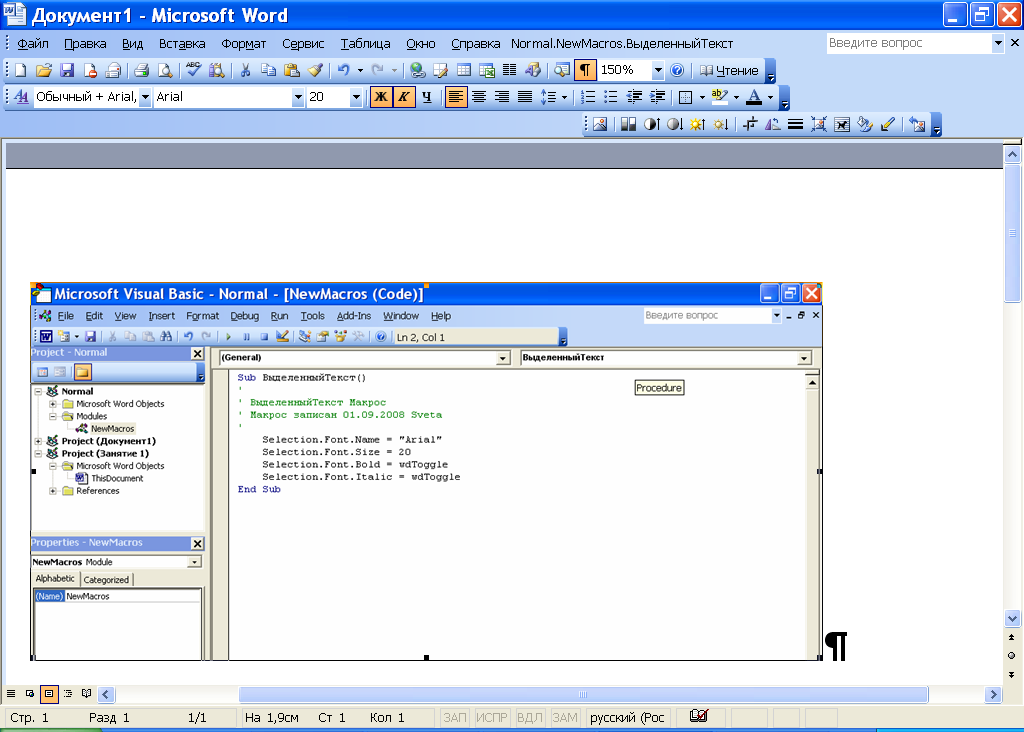Open the Справка menu
The image size is (1024, 732).
pos(475,43)
